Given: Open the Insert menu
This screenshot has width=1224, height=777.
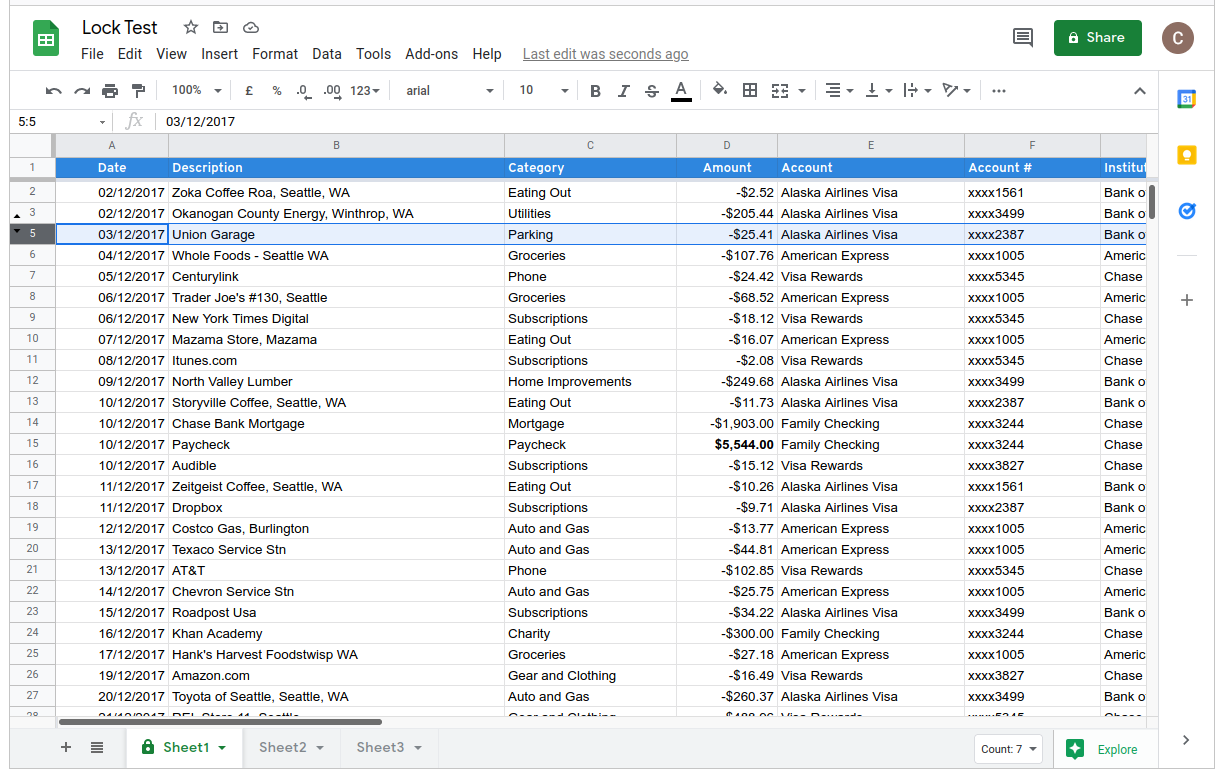Looking at the screenshot, I should [x=220, y=54].
